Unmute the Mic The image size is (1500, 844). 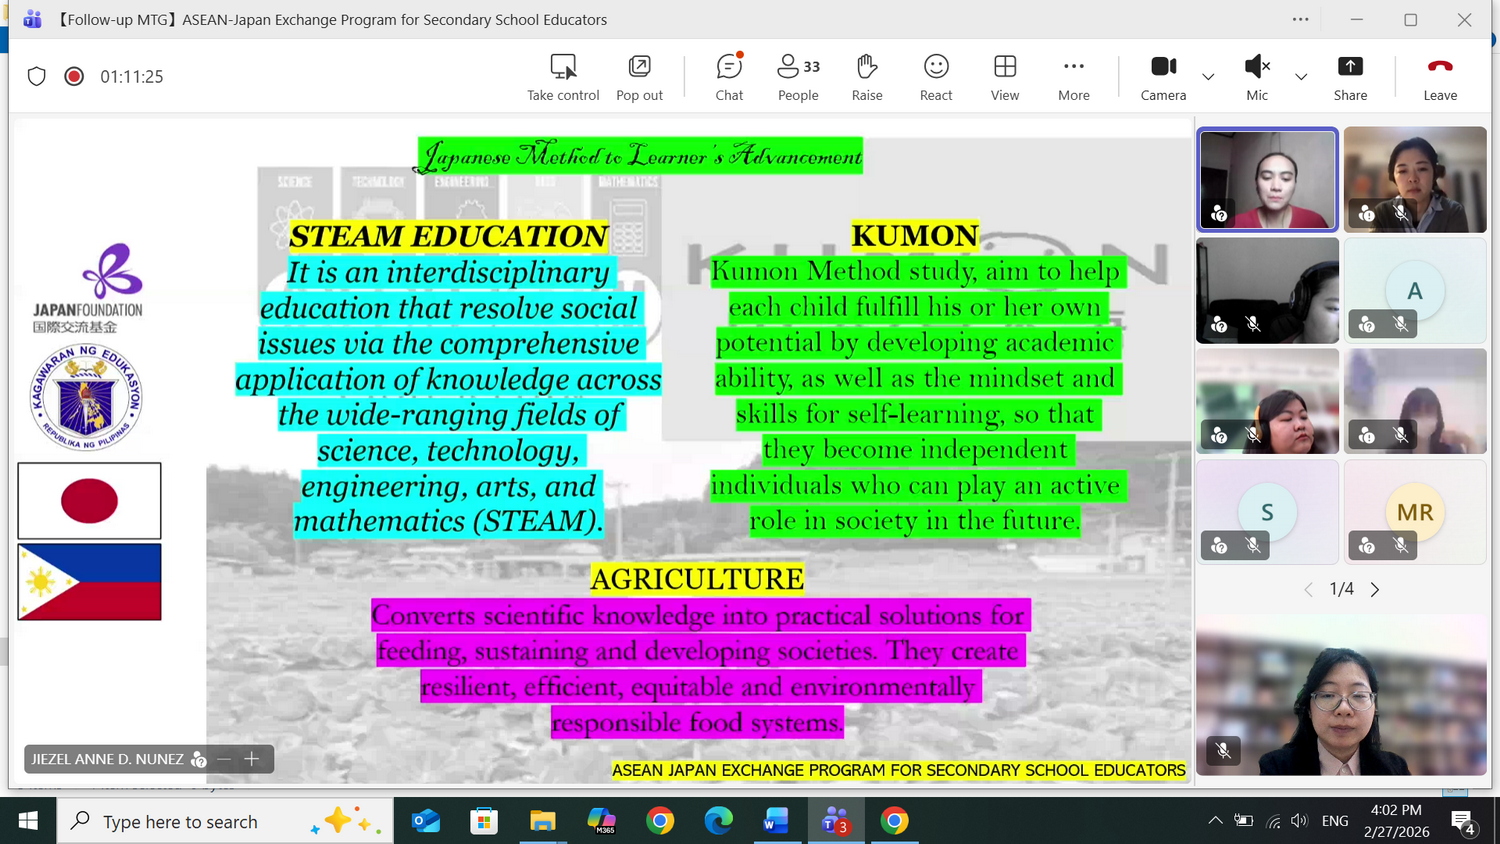pyautogui.click(x=1256, y=77)
